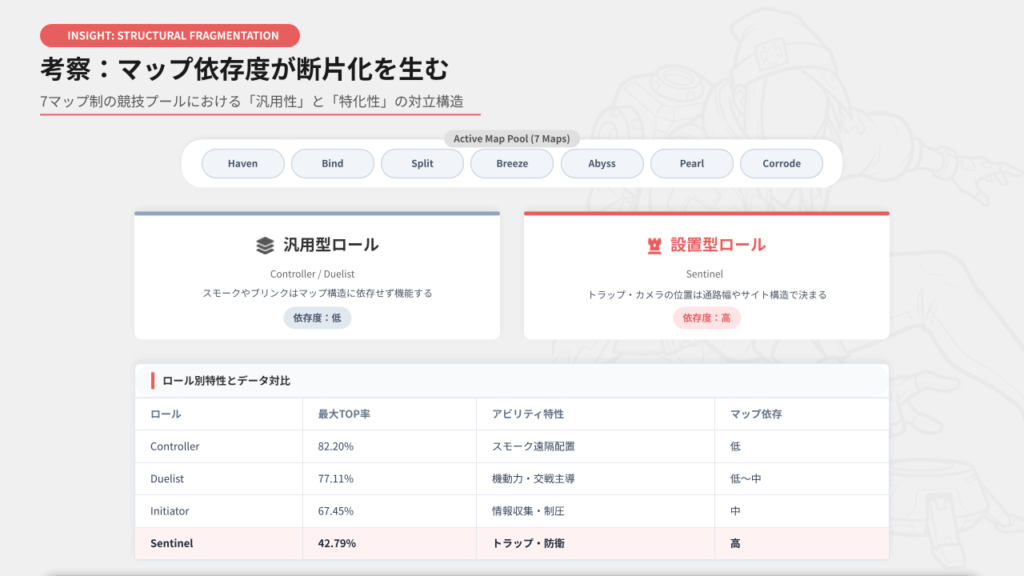Select the Abyss map pill
Image resolution: width=1024 pixels, height=576 pixels.
point(602,163)
